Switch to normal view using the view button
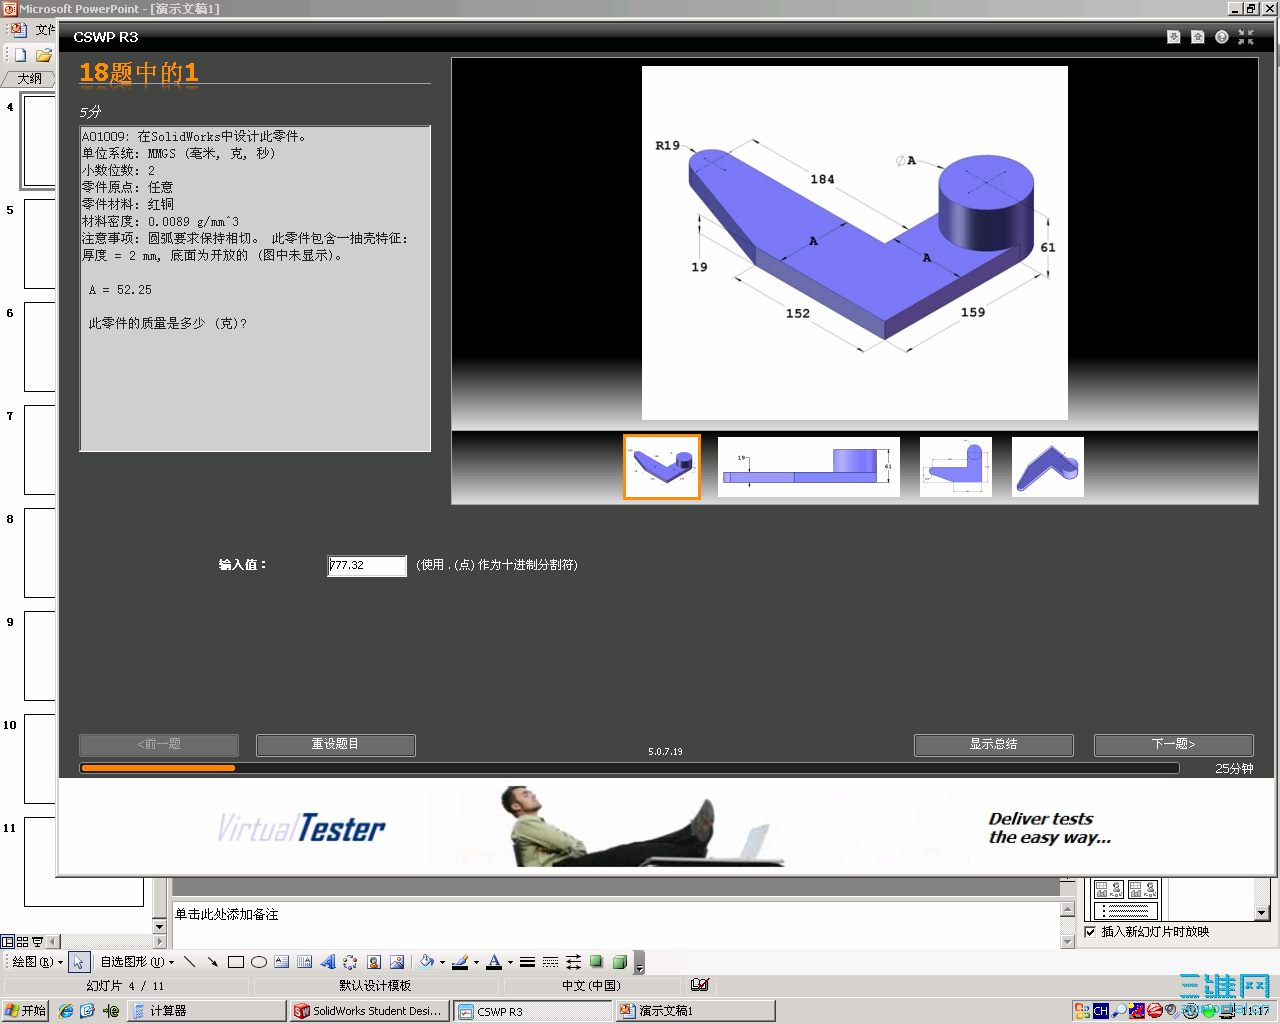The image size is (1280, 1024). 8,941
